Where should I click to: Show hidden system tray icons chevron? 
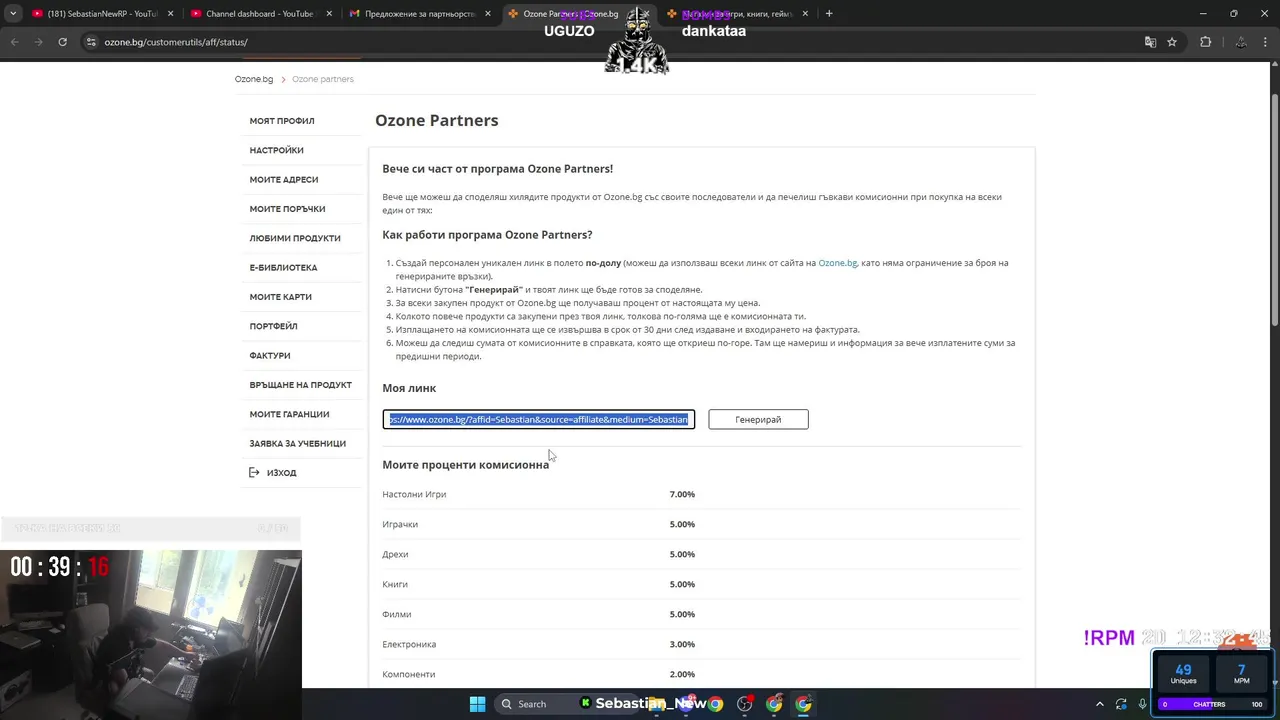[1100, 704]
